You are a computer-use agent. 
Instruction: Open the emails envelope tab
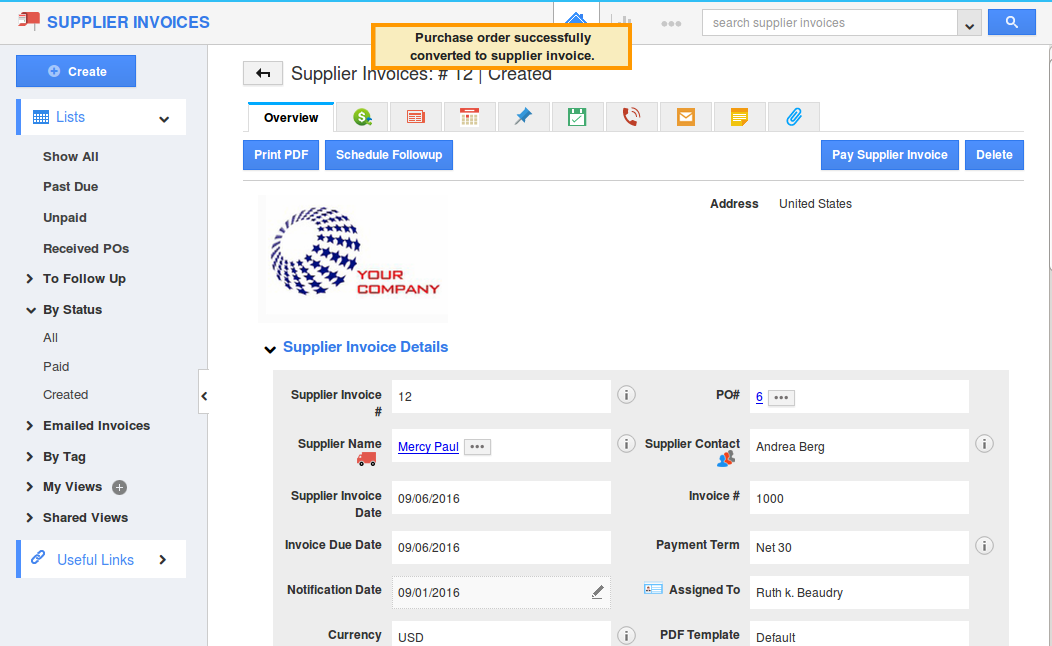685,117
